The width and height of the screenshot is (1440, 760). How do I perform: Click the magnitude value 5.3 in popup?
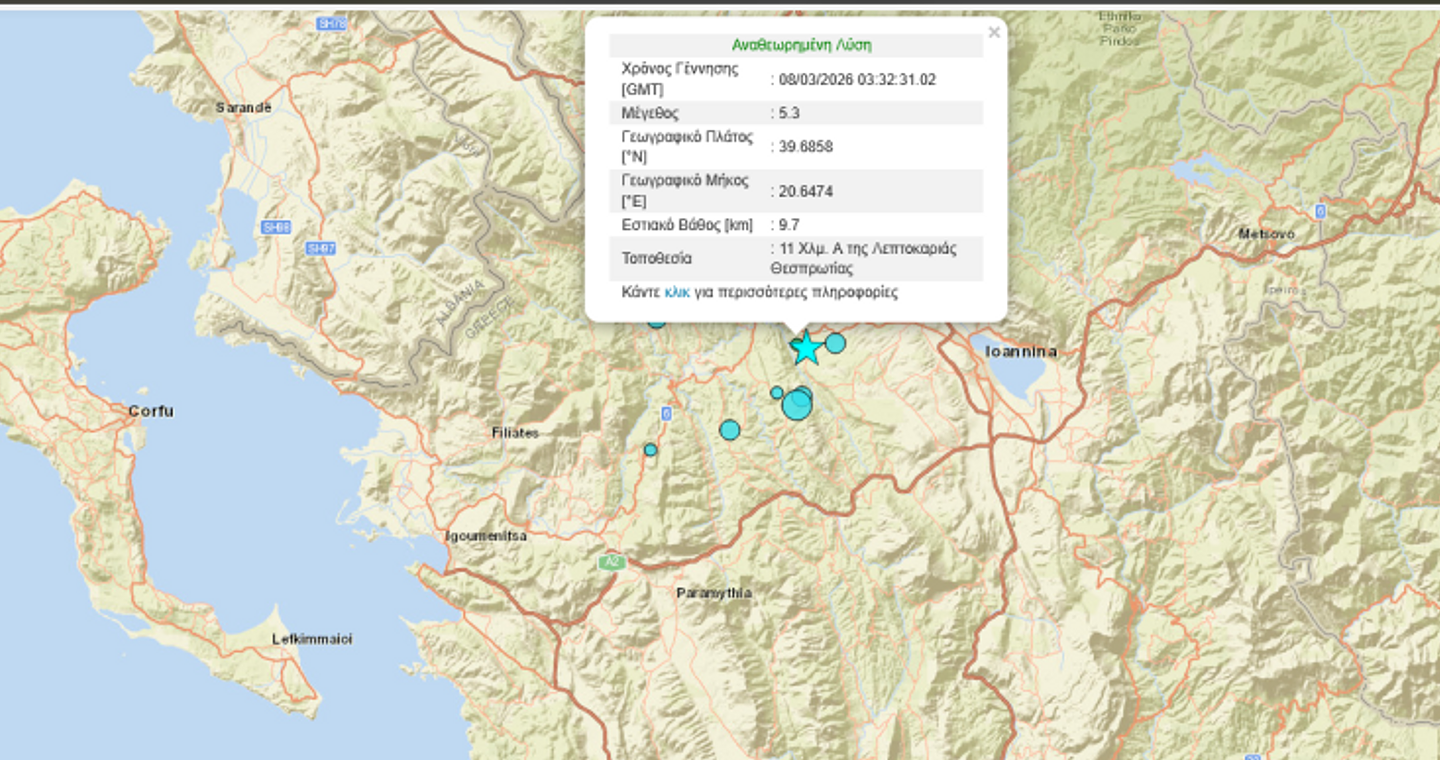789,113
